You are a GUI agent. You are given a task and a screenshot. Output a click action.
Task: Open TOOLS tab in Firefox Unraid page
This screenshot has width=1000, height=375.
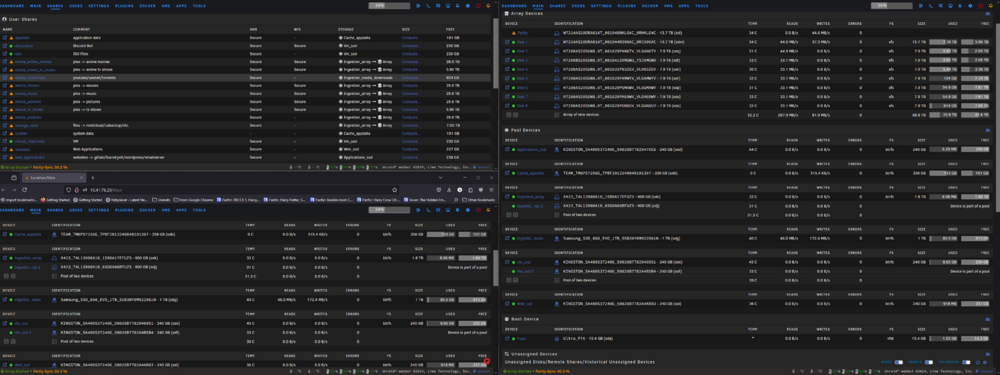[199, 210]
